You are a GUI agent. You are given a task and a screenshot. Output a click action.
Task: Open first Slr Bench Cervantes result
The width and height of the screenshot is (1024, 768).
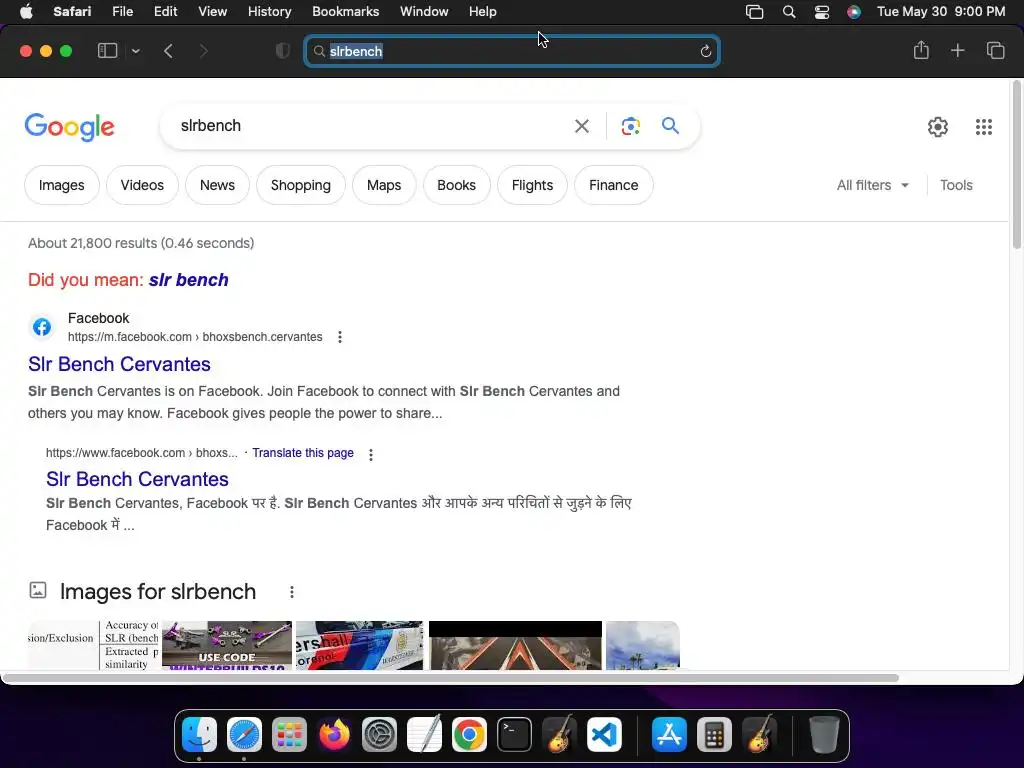coord(119,364)
